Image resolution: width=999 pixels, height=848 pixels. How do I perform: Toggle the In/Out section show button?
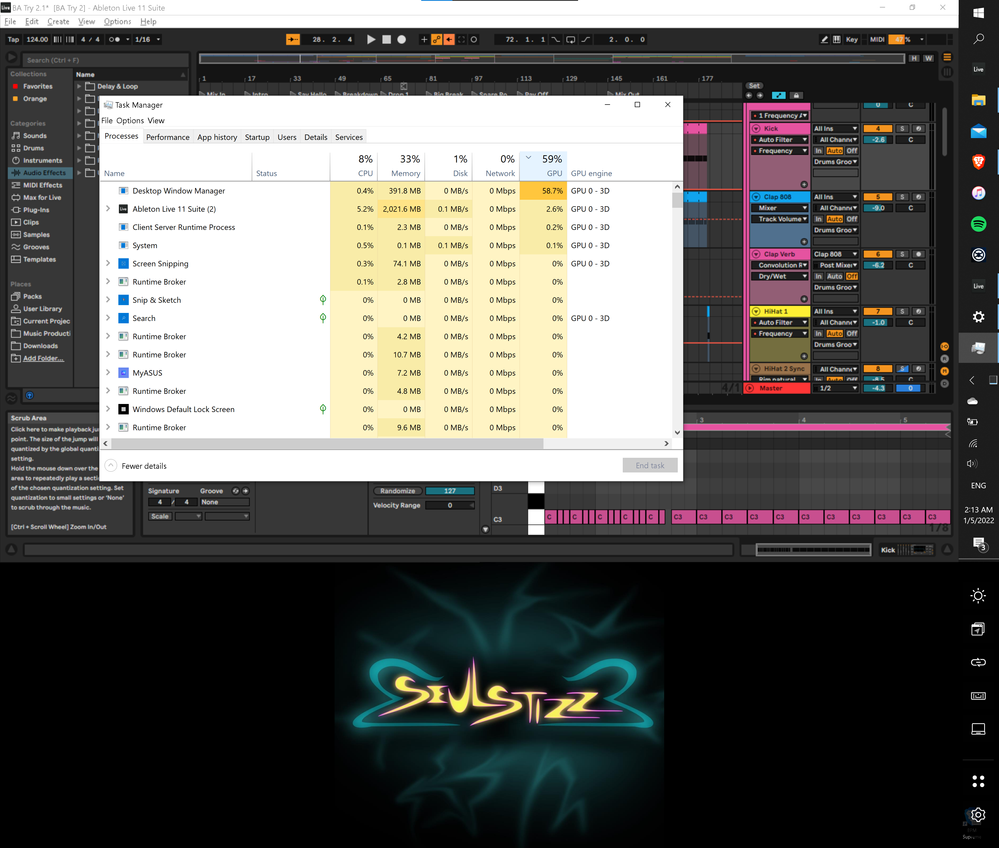pyautogui.click(x=945, y=347)
